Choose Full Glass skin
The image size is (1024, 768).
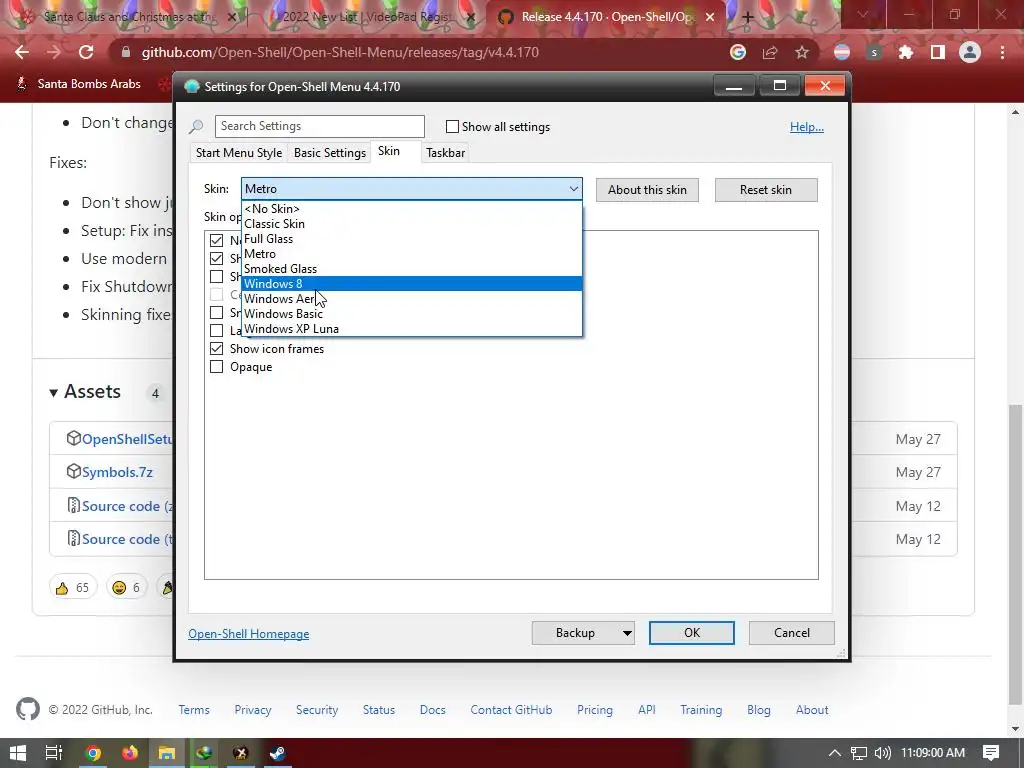[x=411, y=239]
